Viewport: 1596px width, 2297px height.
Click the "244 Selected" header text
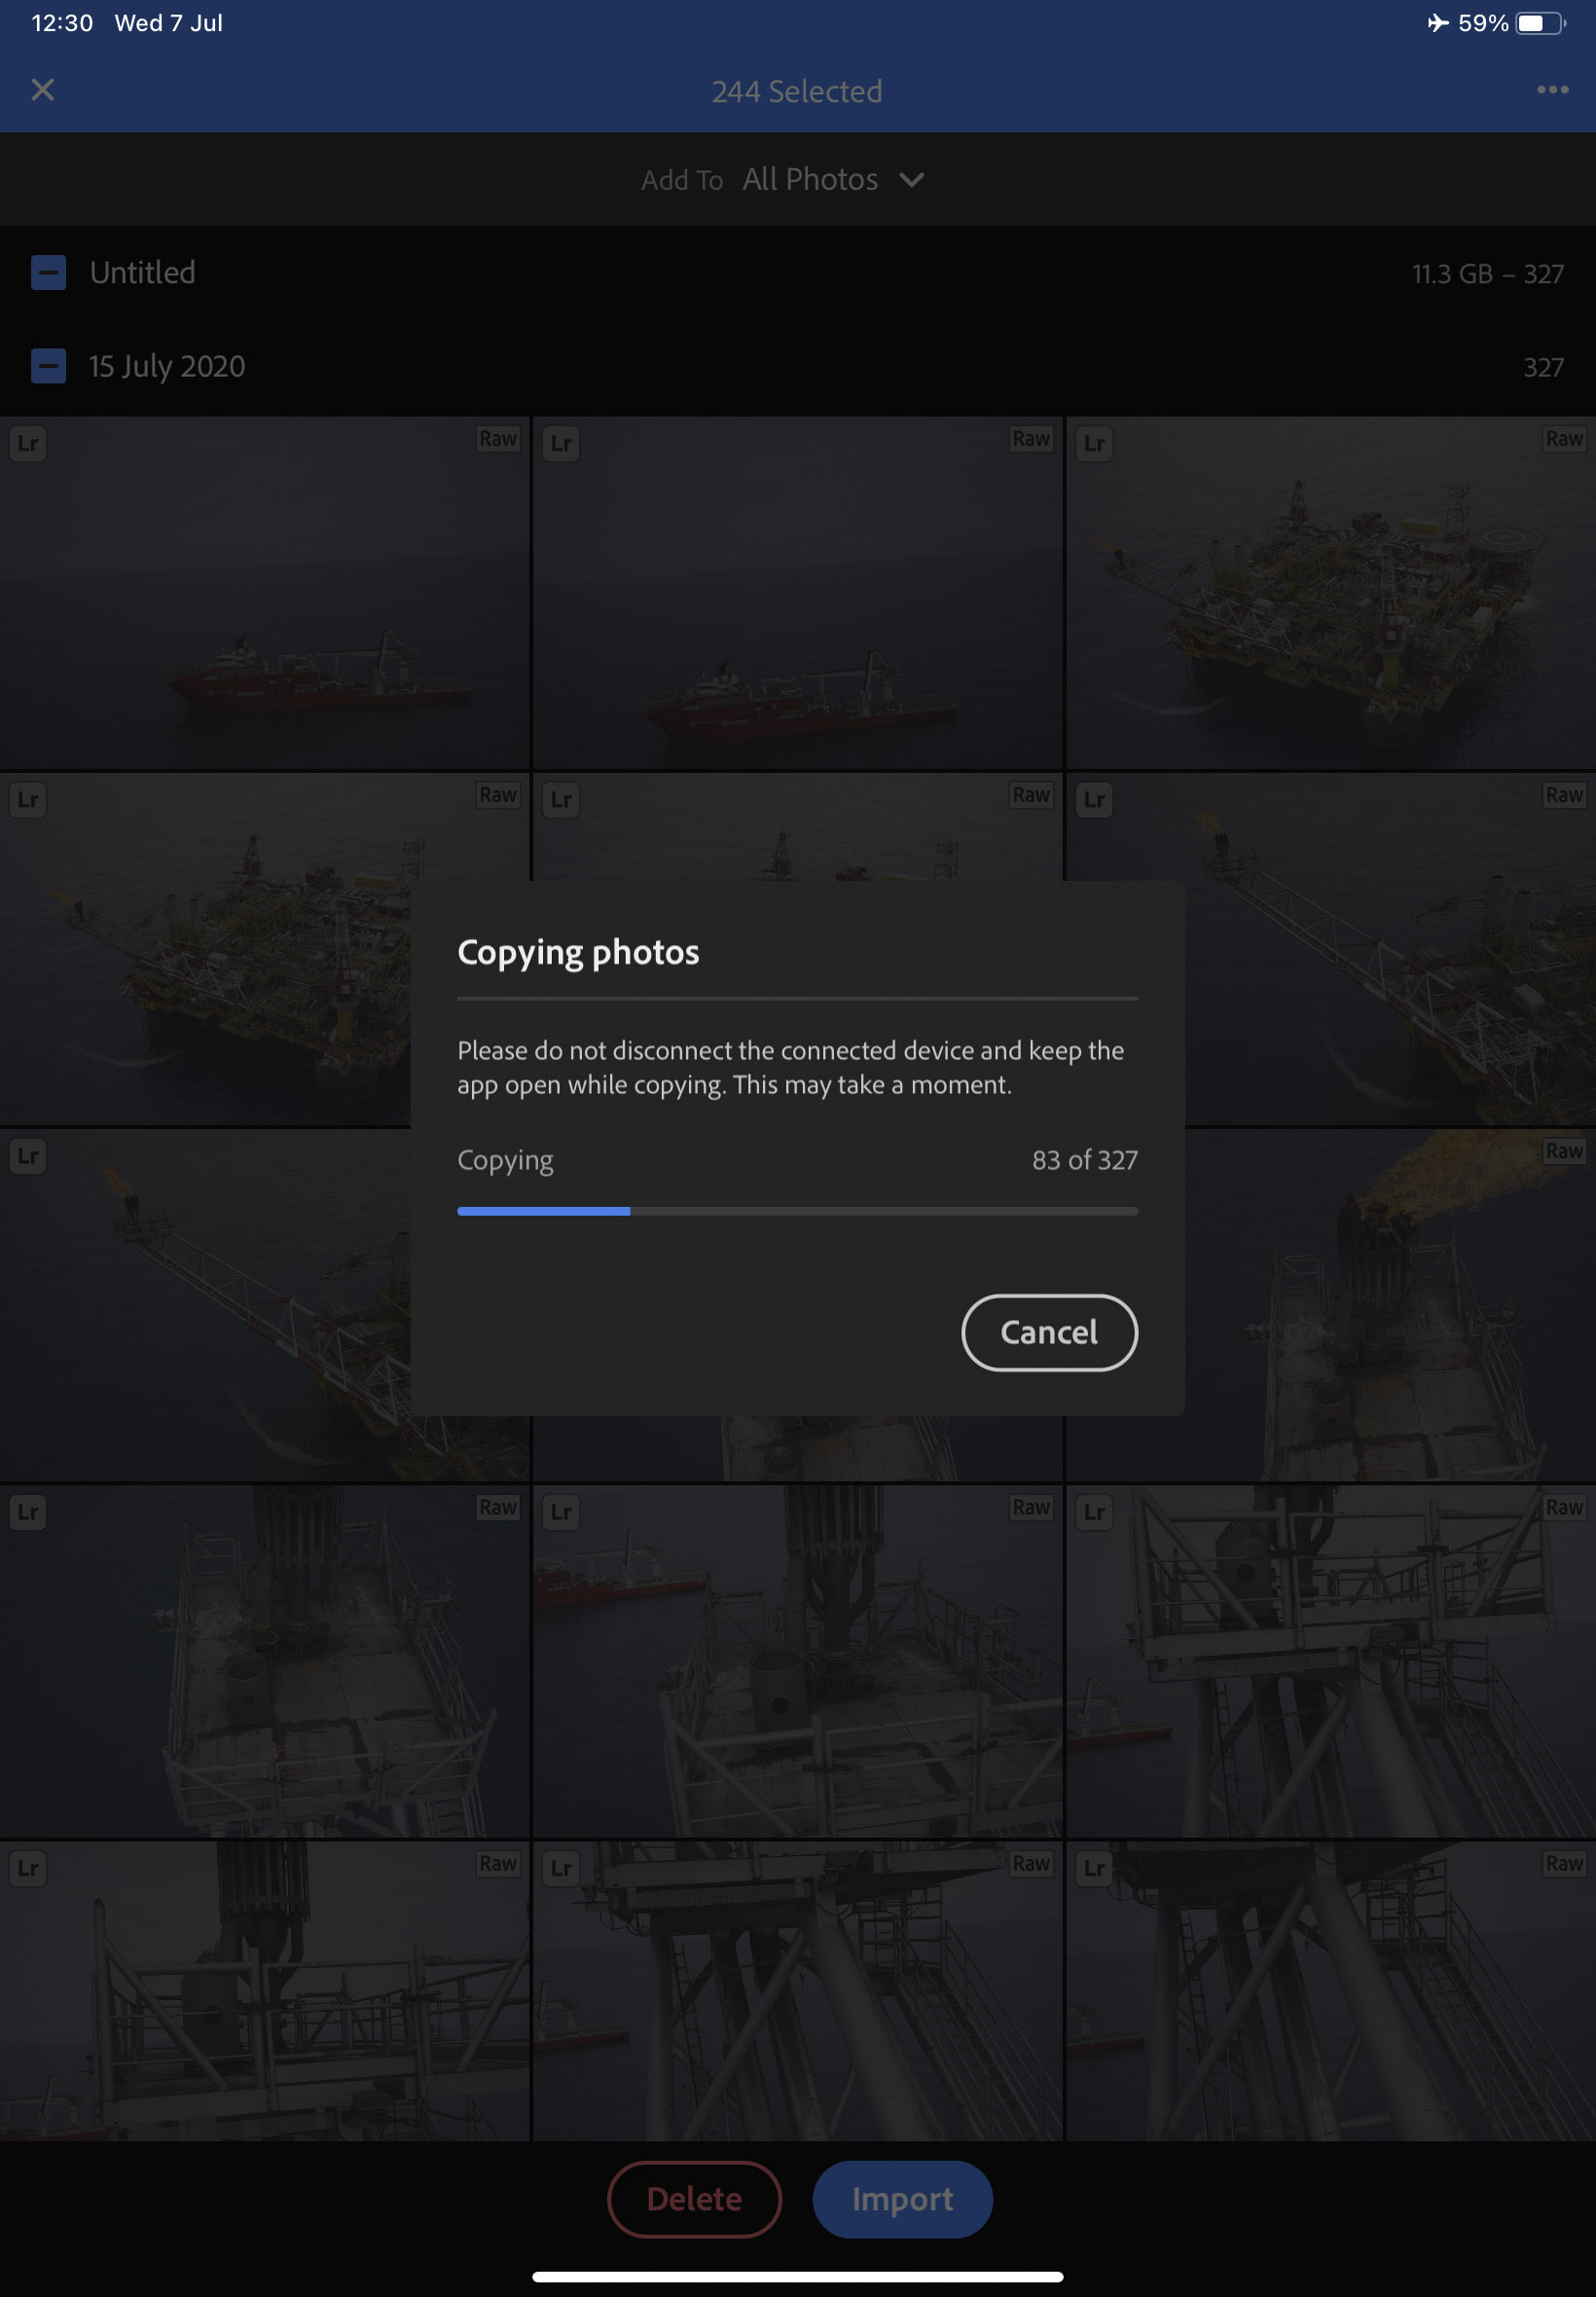[x=797, y=92]
